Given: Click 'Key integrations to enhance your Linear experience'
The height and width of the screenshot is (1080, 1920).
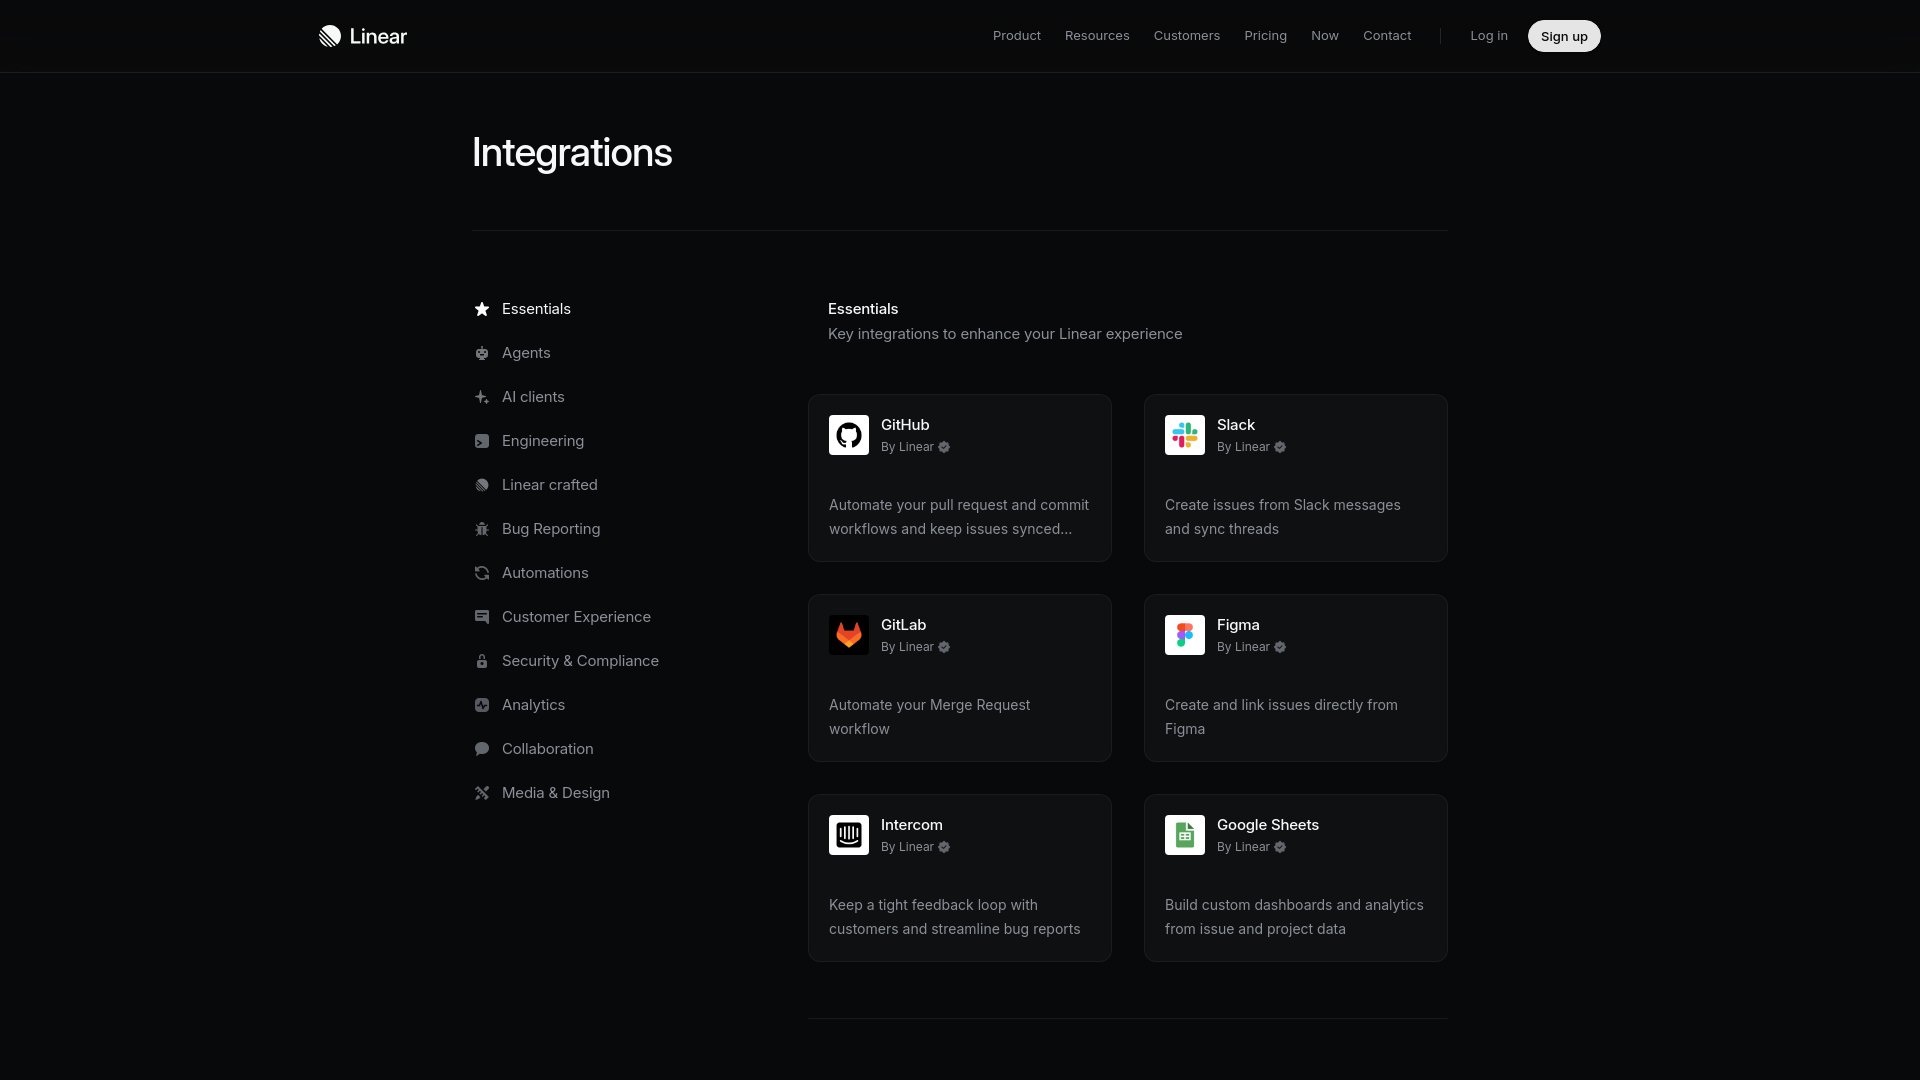Looking at the screenshot, I should click(1005, 334).
